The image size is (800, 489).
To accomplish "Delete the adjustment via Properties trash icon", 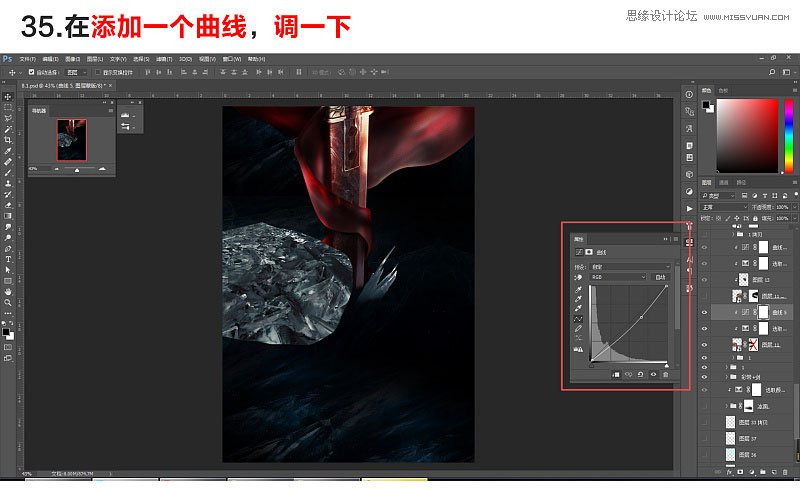I will coord(665,375).
